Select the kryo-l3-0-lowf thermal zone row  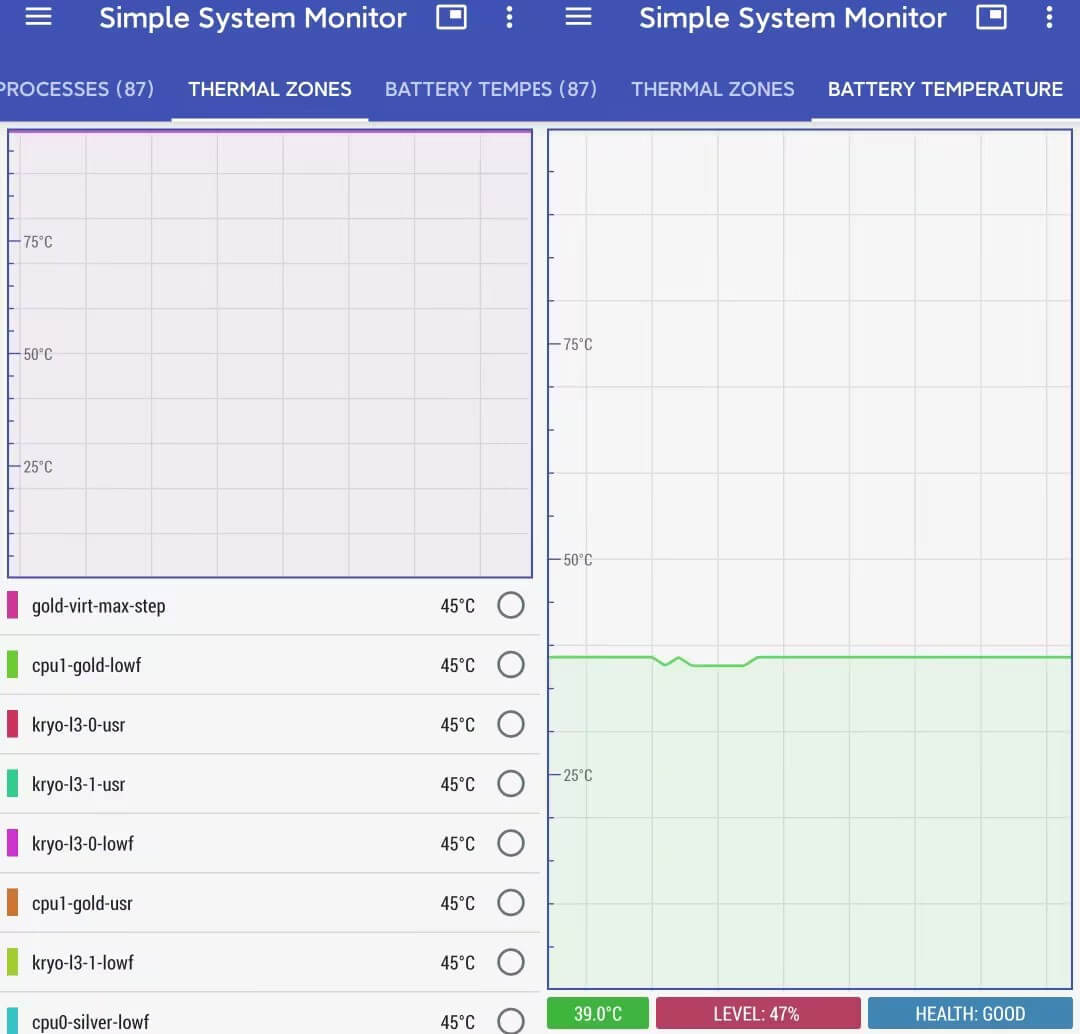(250, 844)
